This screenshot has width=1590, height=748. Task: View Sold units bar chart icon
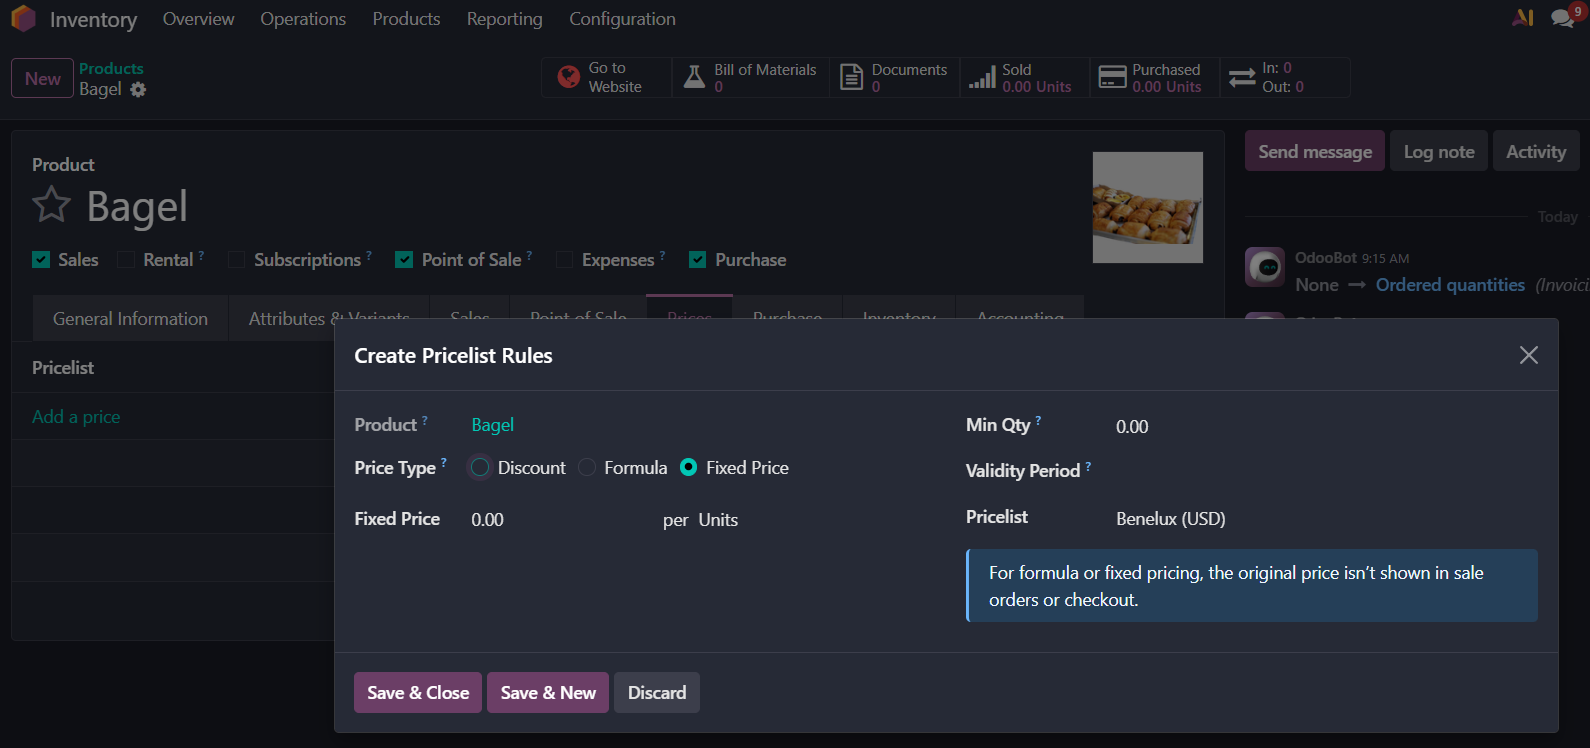pos(982,77)
